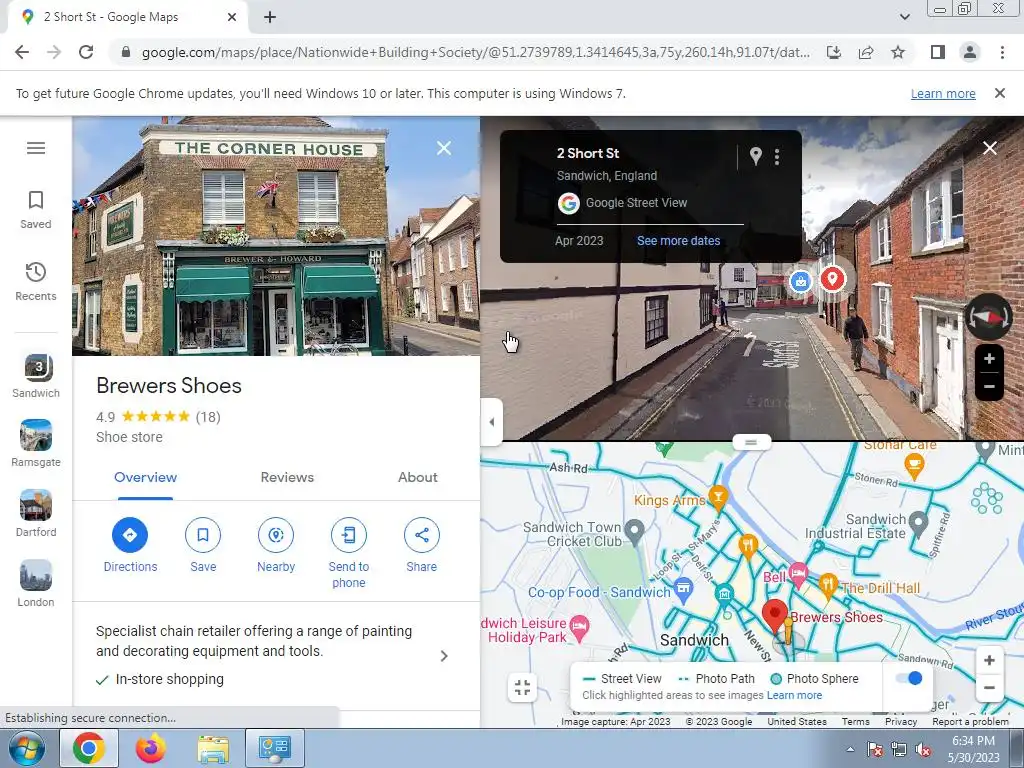Screen dimensions: 1024x768
Task: Close the Street View pane
Action: click(990, 148)
